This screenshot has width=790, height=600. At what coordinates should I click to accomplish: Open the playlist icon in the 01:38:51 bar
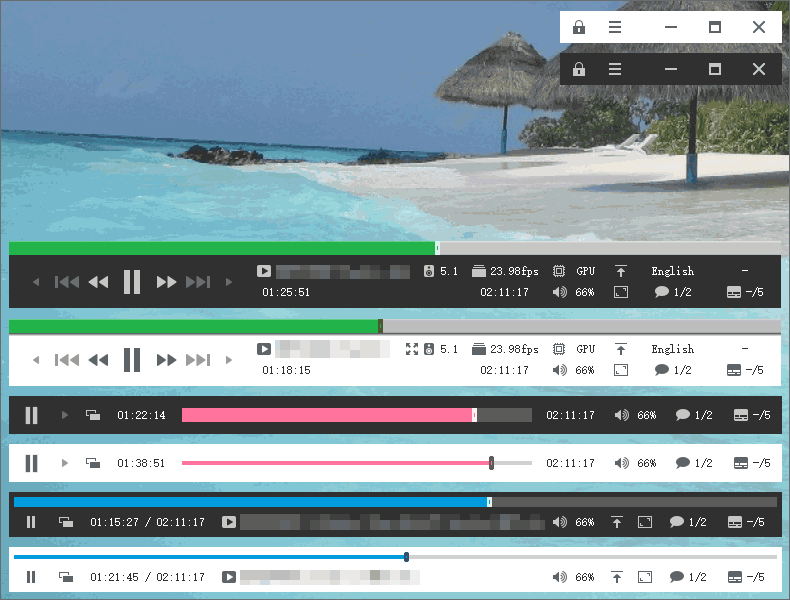point(93,463)
